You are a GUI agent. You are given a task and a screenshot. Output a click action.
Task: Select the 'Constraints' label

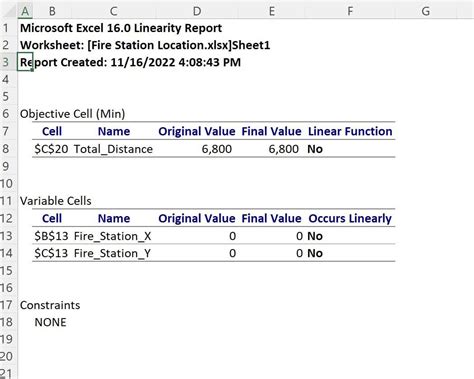(50, 305)
